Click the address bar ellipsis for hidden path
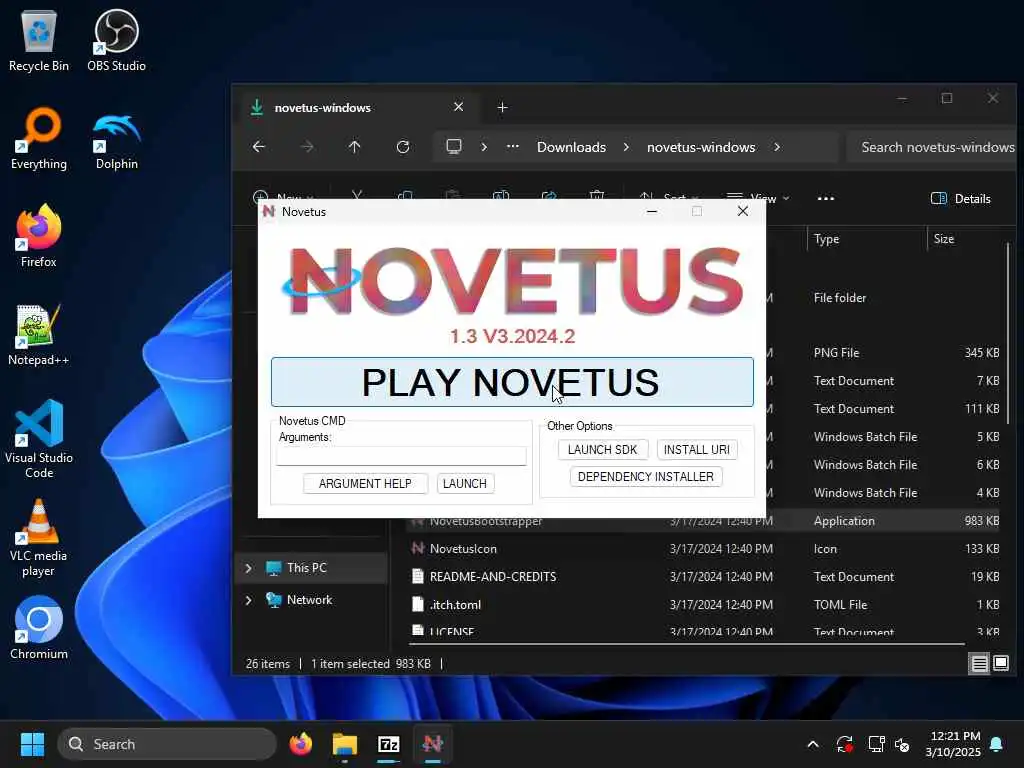The image size is (1024, 768). pos(513,147)
